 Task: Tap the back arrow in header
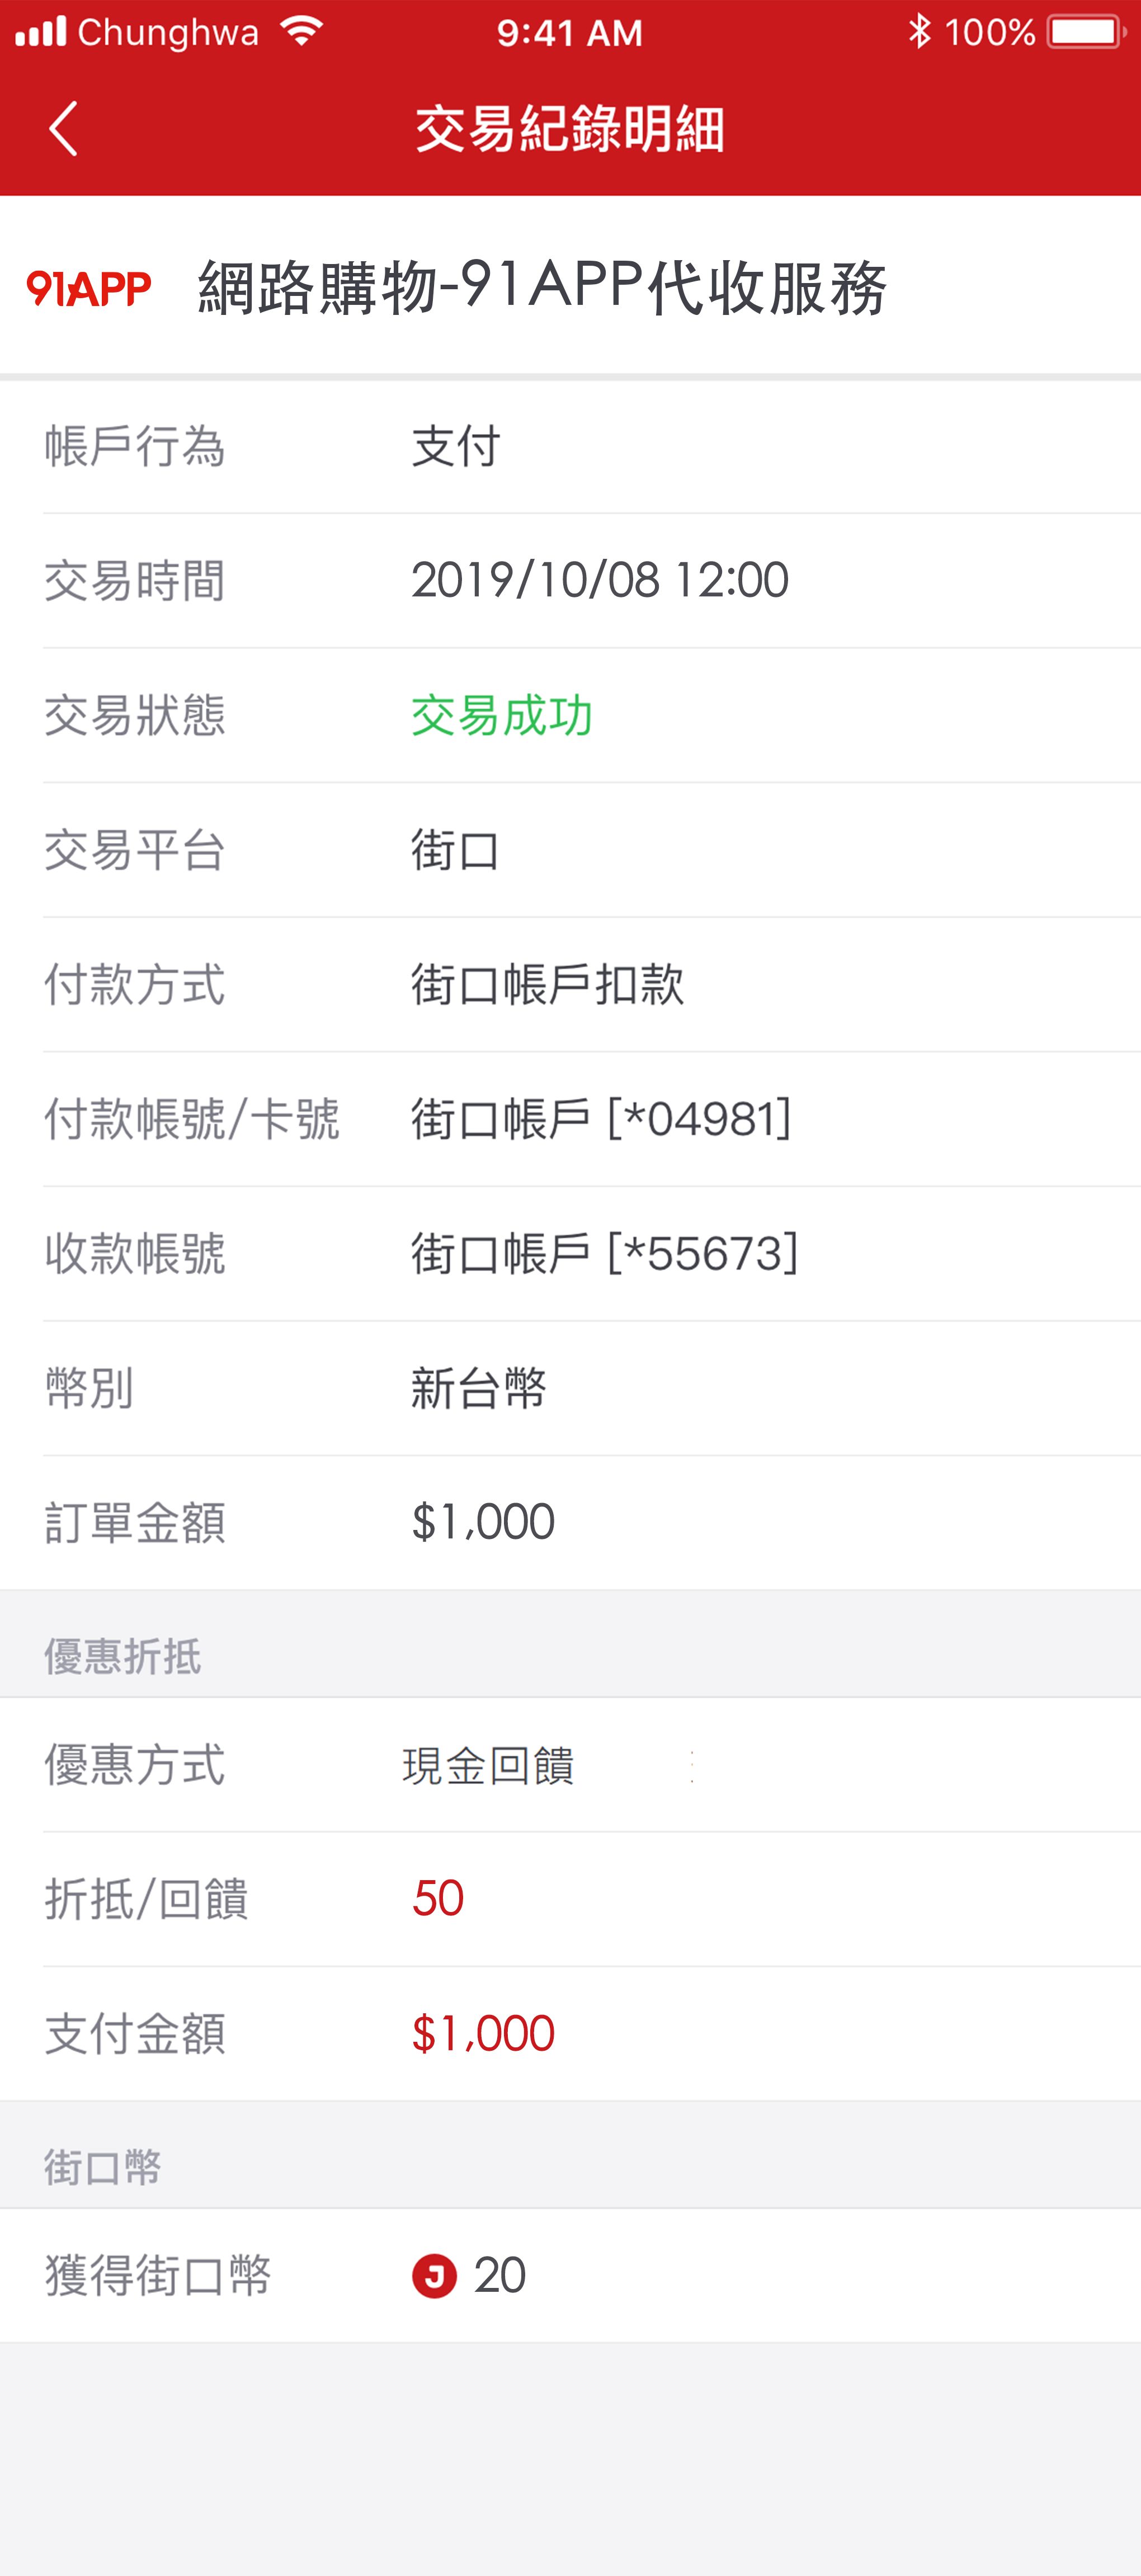(63, 129)
